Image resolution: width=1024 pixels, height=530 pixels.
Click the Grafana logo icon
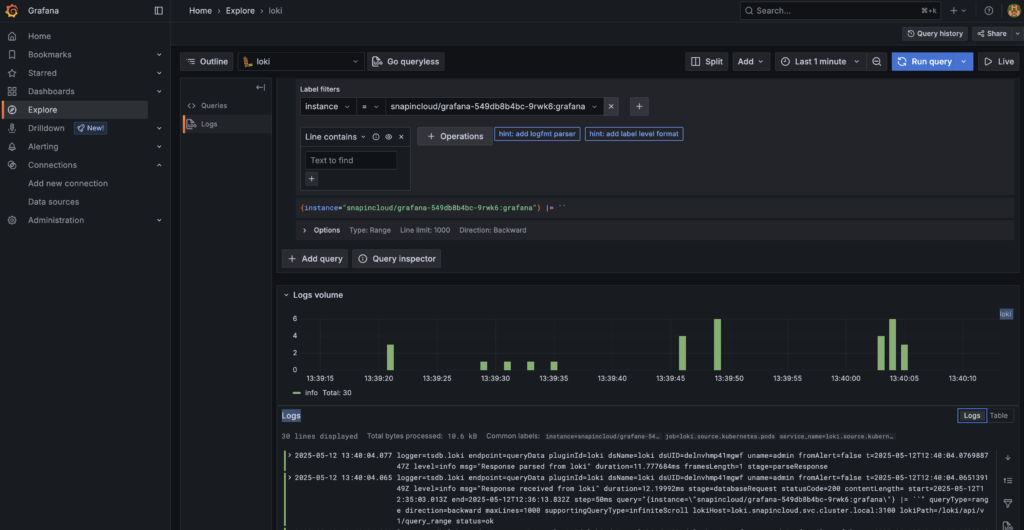coord(12,10)
